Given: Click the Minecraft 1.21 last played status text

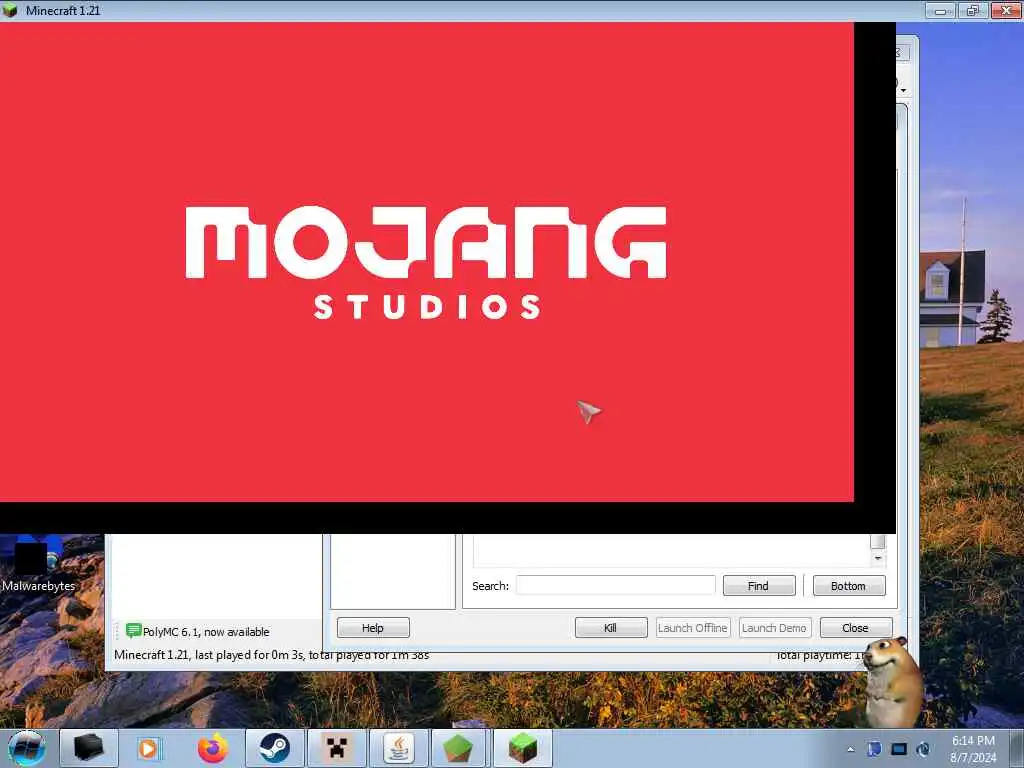Looking at the screenshot, I should tap(271, 654).
